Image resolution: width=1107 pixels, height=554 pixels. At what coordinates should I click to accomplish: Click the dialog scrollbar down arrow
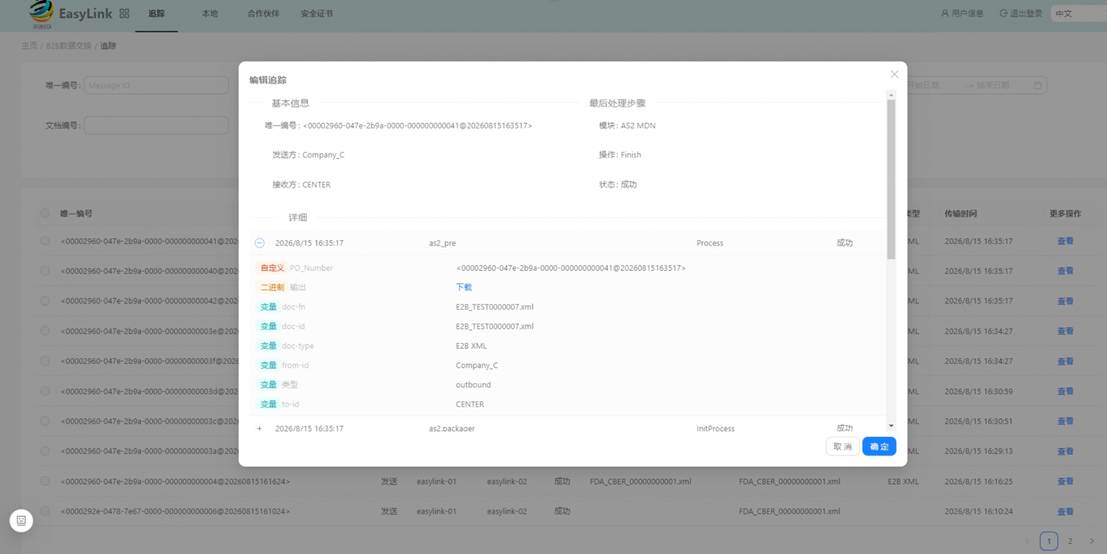[891, 426]
